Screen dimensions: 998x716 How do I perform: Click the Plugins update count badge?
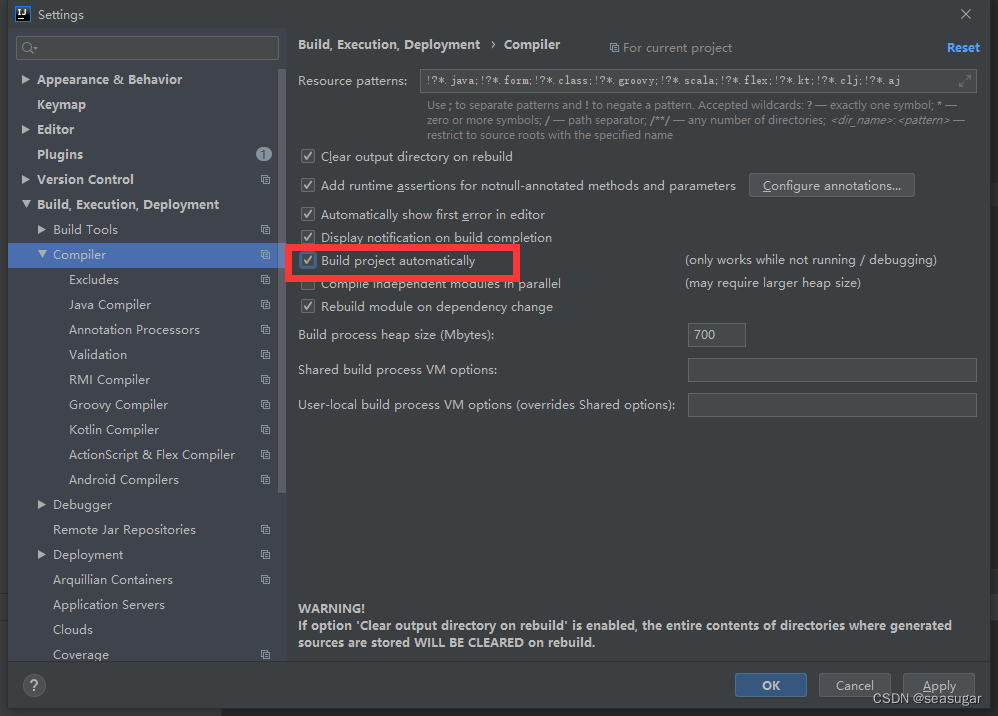point(264,154)
